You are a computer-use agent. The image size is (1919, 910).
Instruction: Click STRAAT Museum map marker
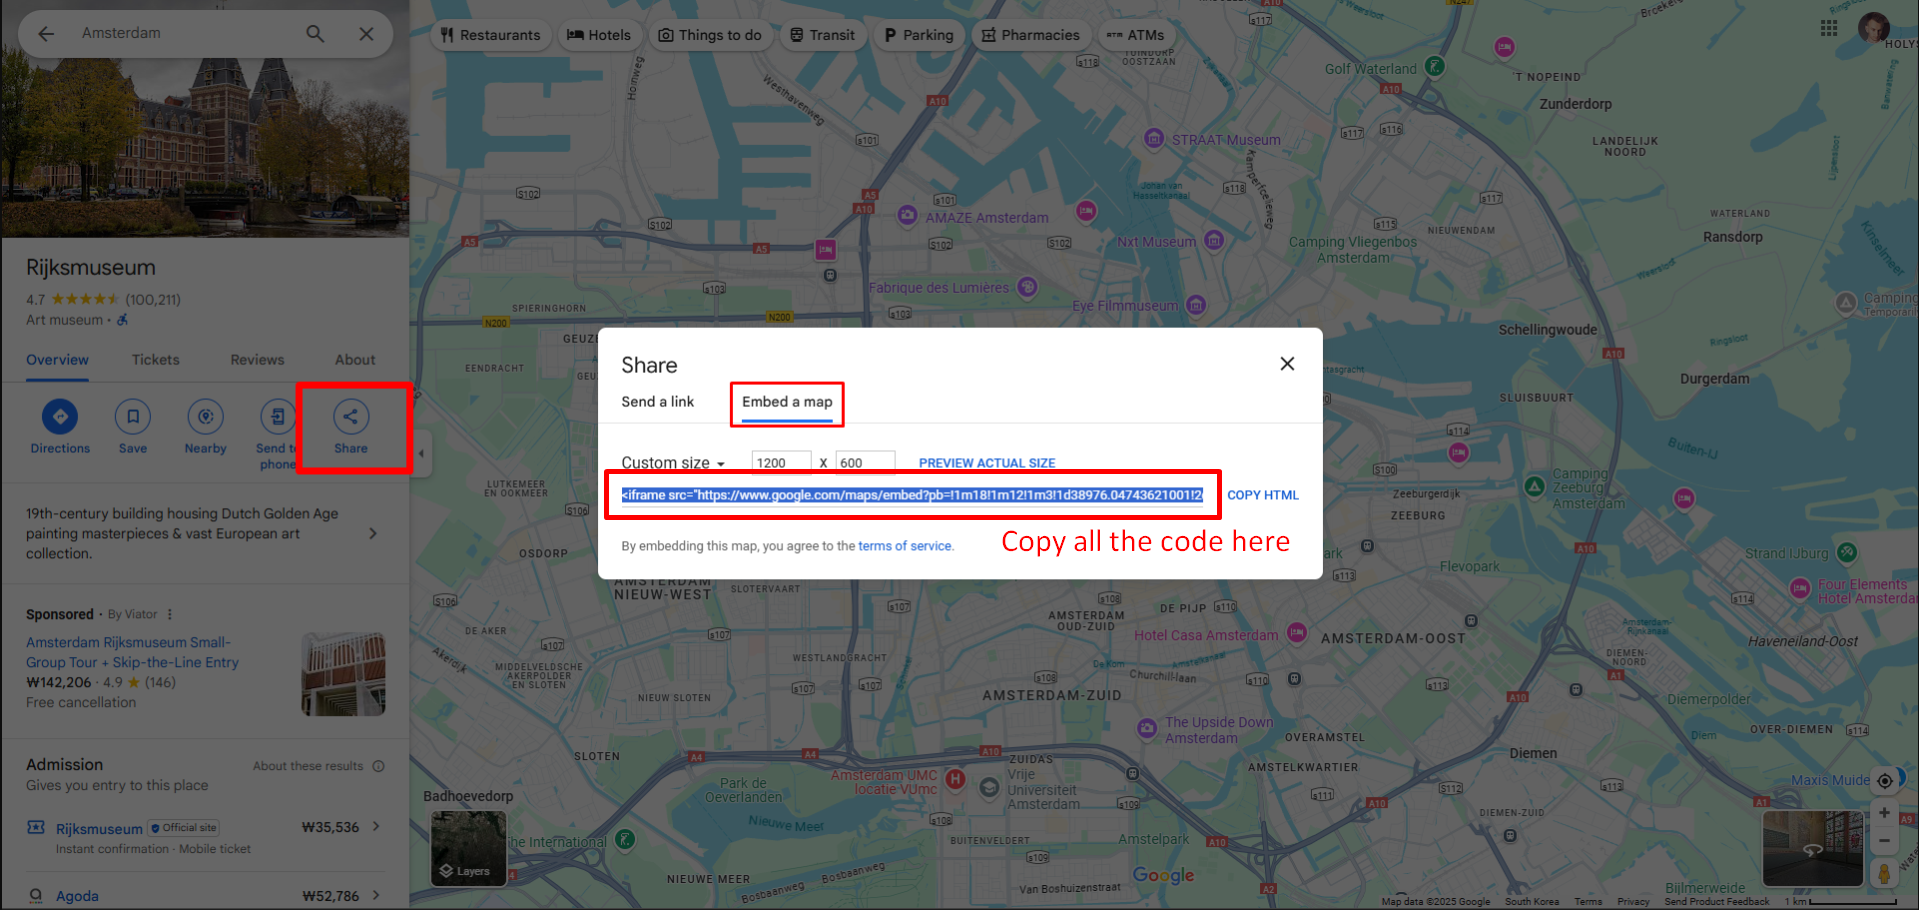(1153, 138)
